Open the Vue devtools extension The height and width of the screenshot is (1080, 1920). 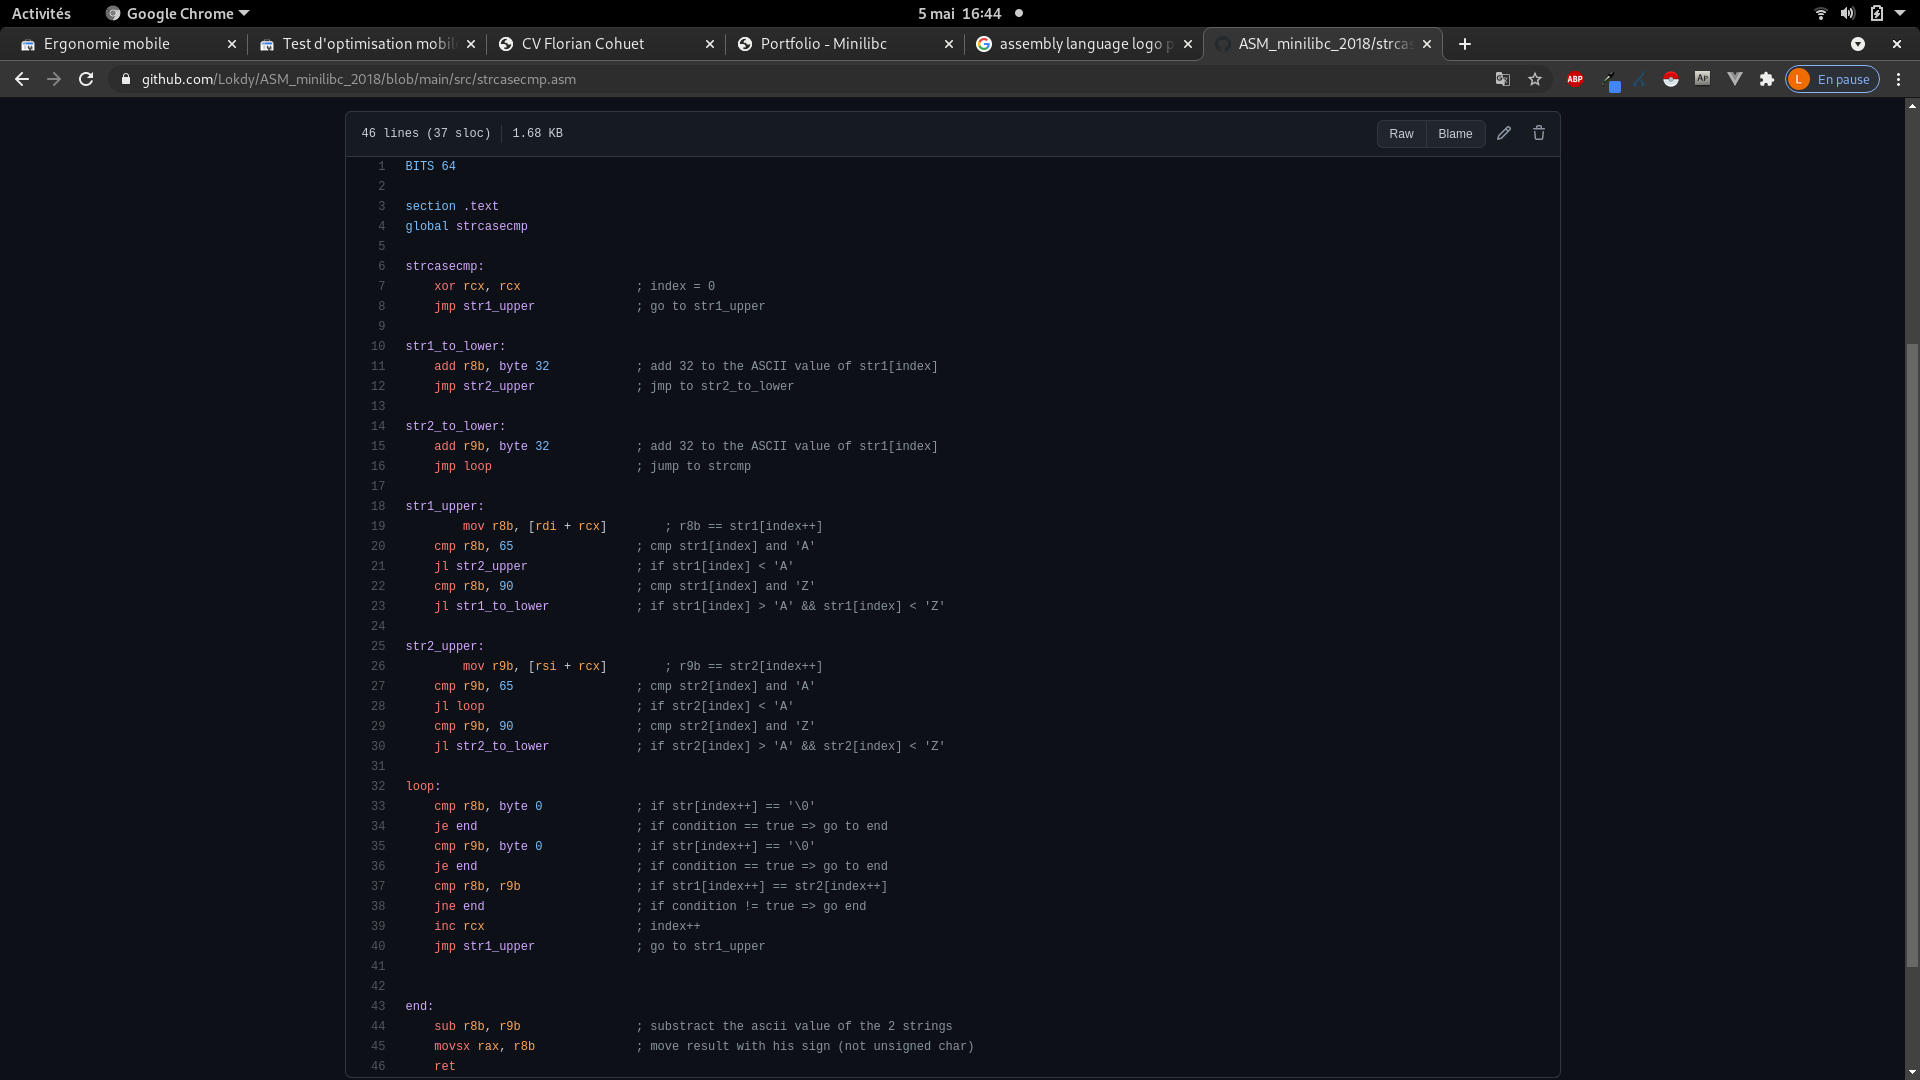click(x=1735, y=79)
